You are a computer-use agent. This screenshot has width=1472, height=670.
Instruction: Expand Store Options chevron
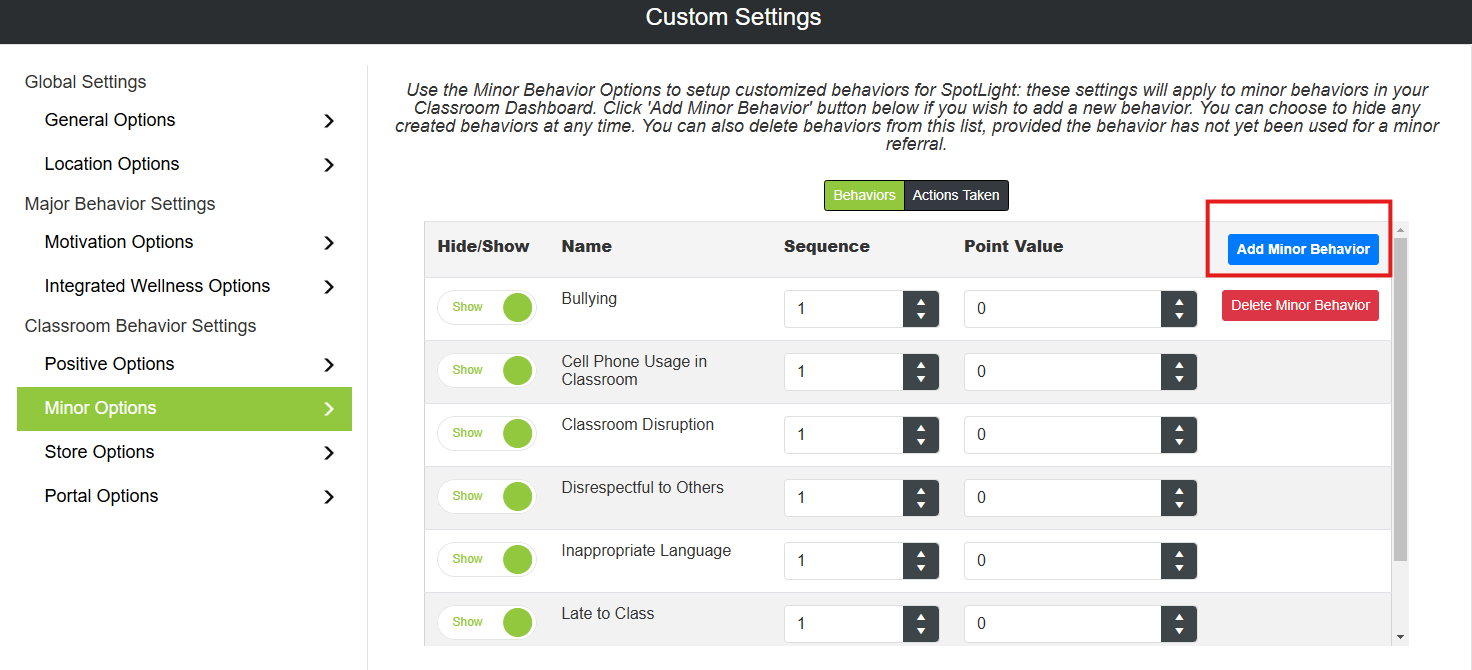pos(329,453)
